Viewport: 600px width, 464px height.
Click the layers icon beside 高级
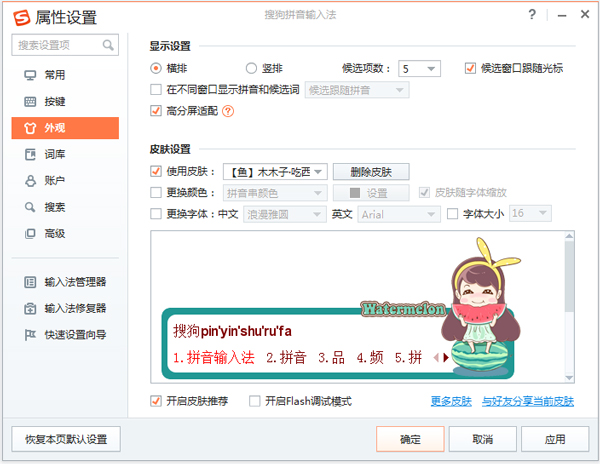click(x=30, y=233)
